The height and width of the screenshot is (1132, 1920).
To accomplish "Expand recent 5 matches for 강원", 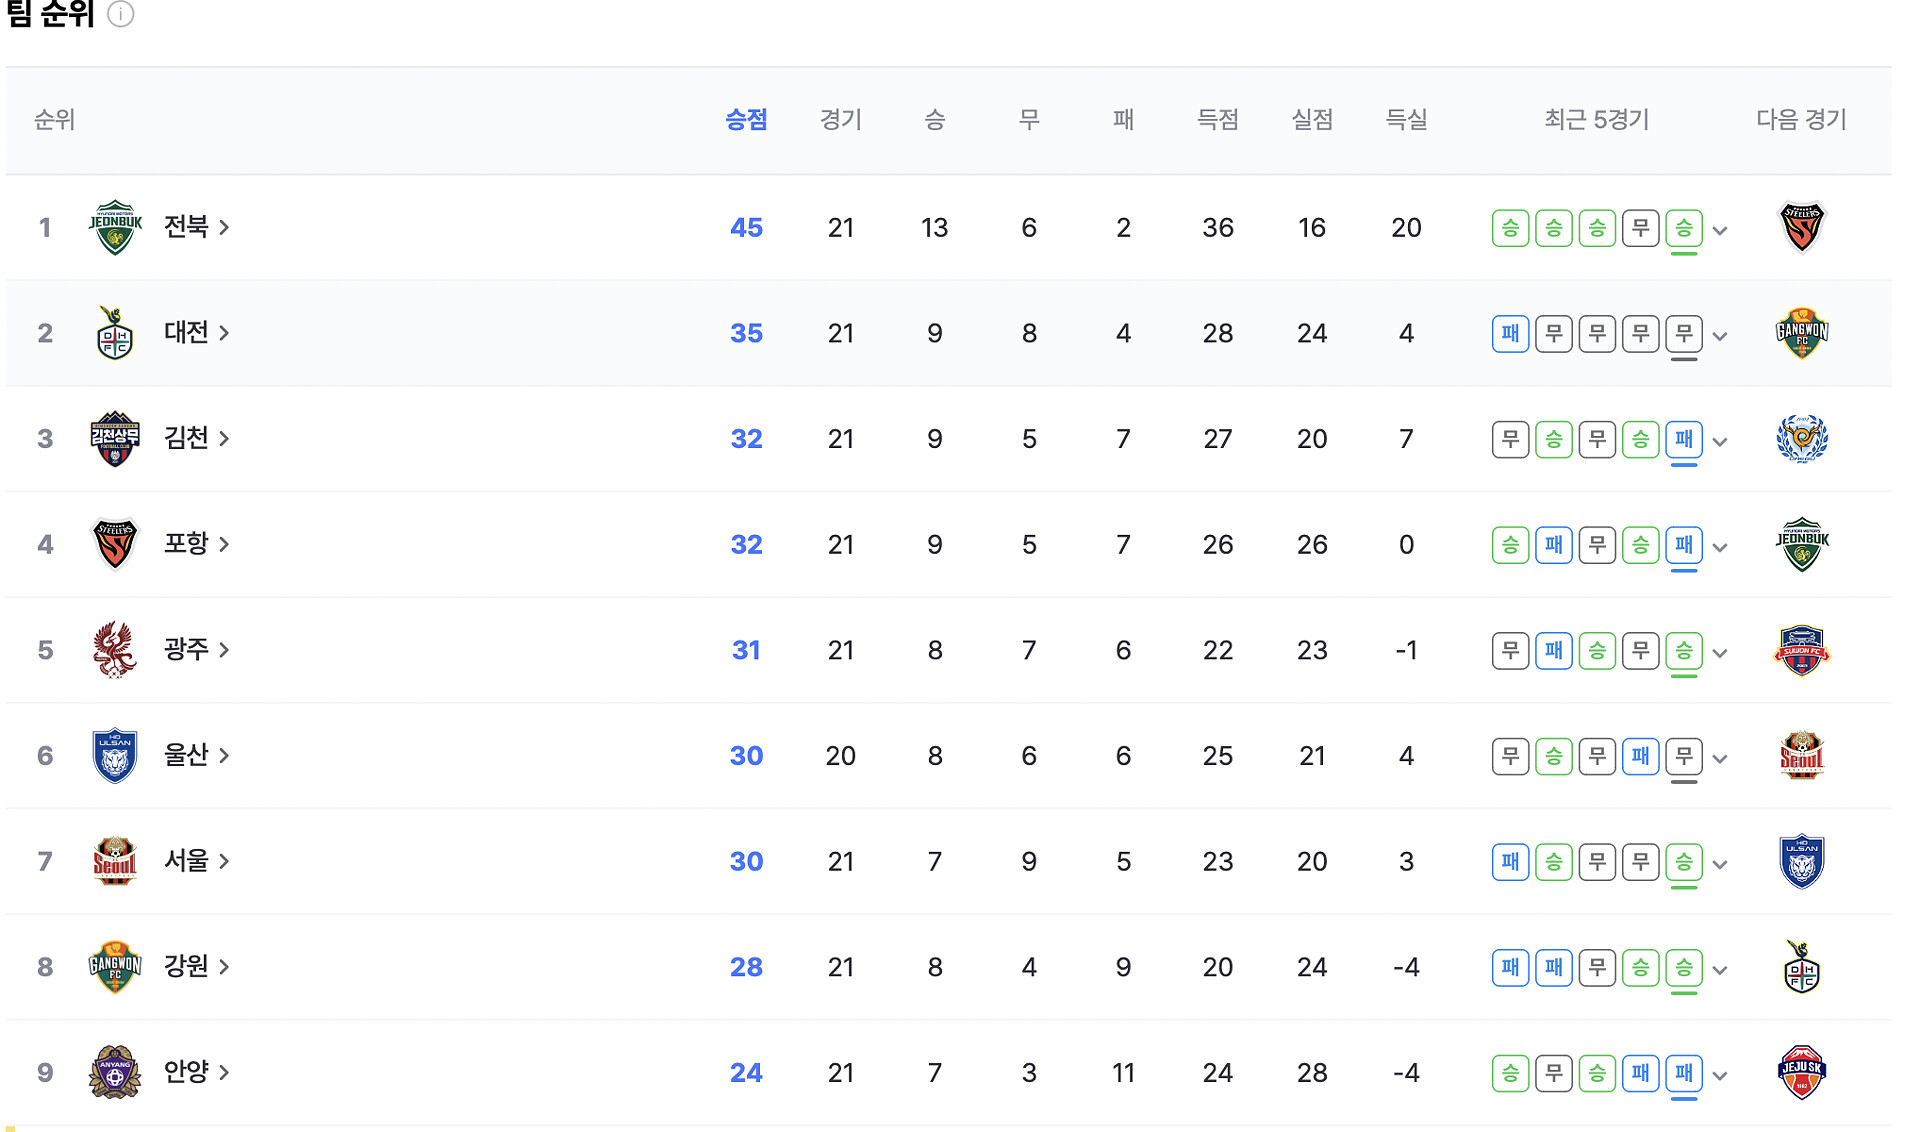I will point(1720,970).
